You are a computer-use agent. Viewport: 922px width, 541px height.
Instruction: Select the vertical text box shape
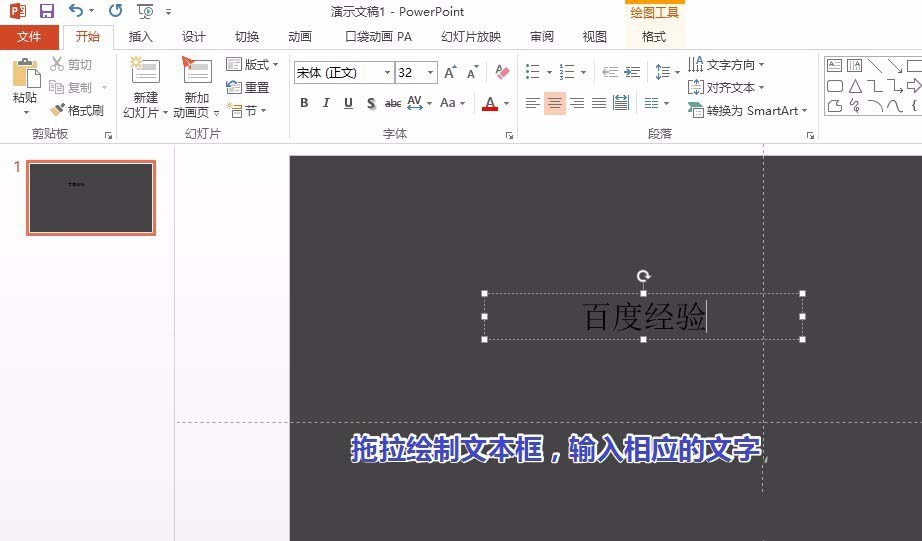click(854, 65)
